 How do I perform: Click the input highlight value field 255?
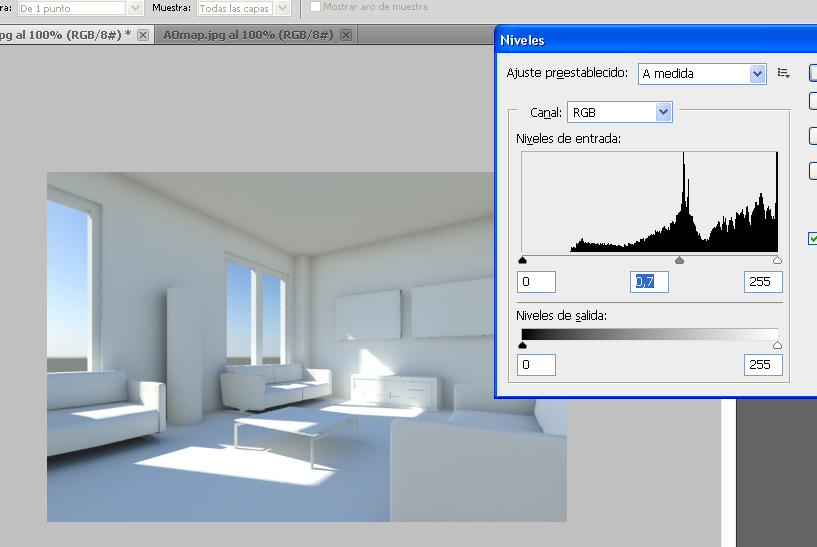click(763, 282)
